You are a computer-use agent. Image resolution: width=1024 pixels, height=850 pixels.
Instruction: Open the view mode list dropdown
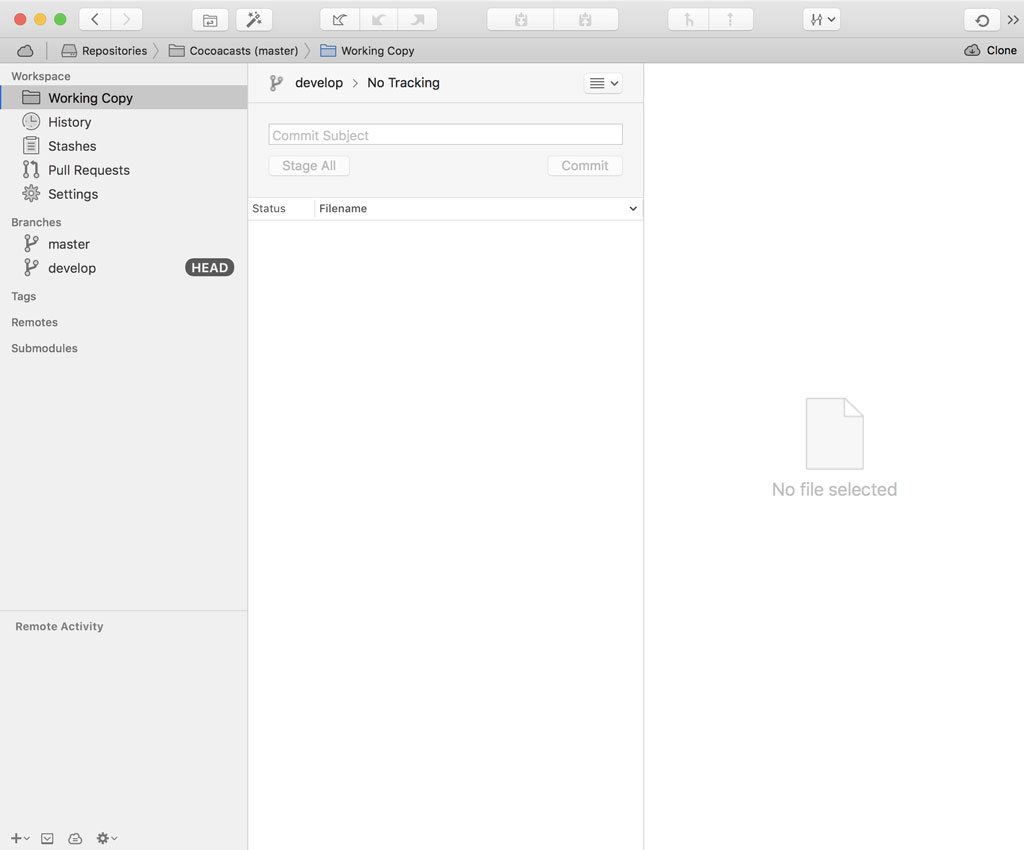point(603,84)
